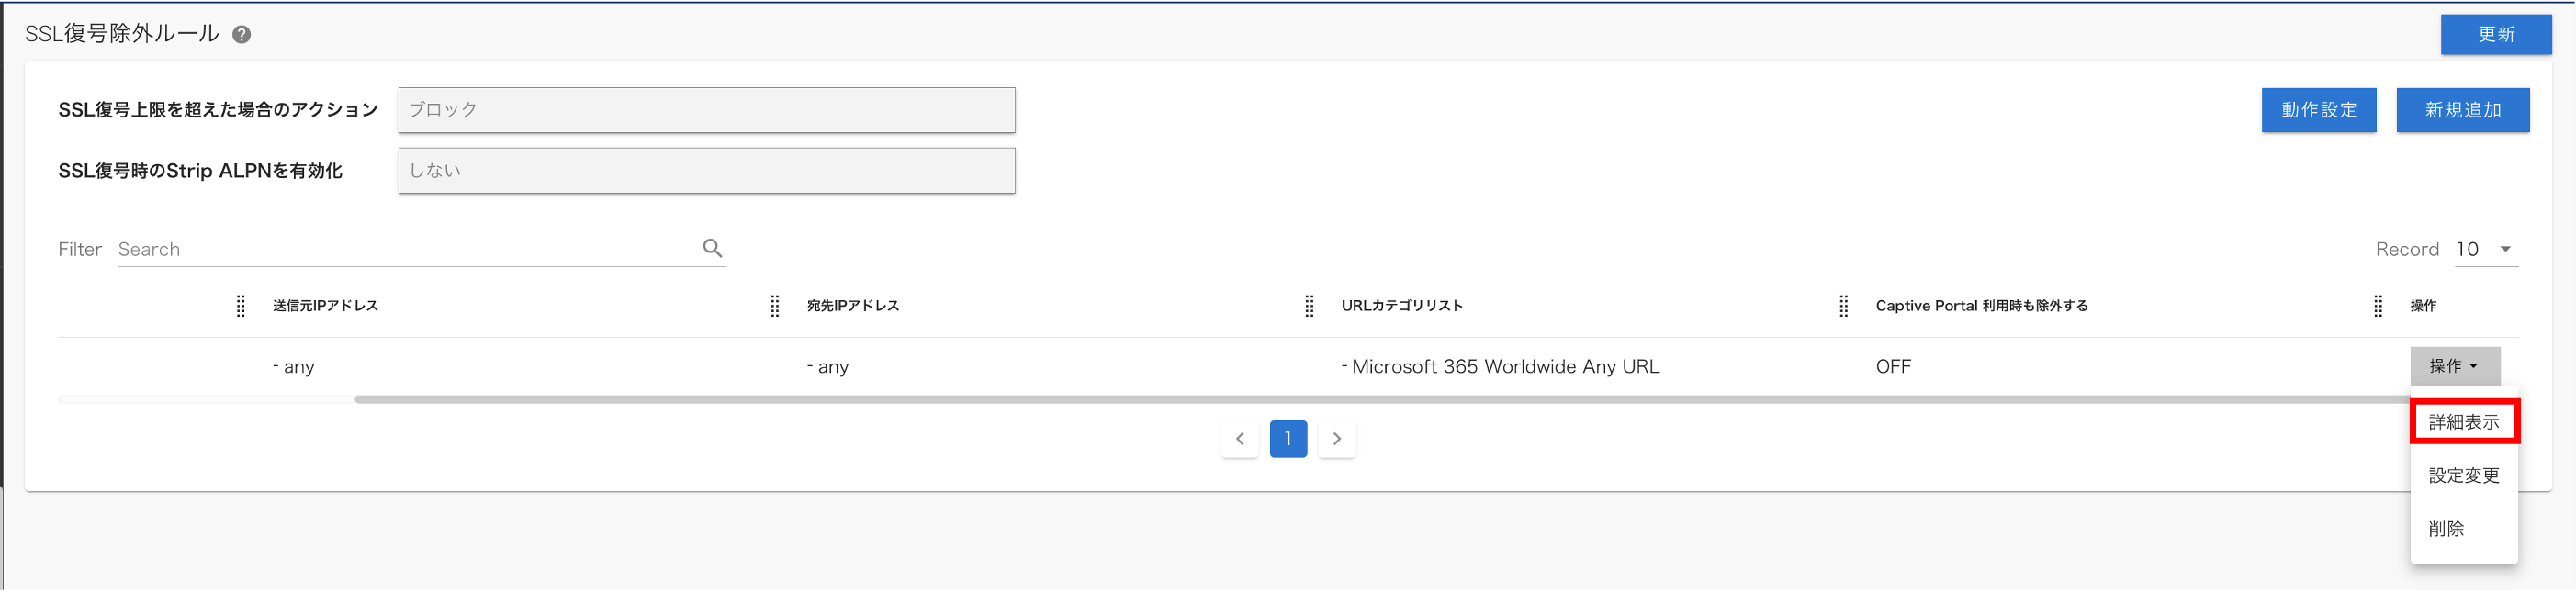Image resolution: width=2576 pixels, height=593 pixels.
Task: Click drag handle beside 宛先IPアドレス column
Action: pyautogui.click(x=774, y=306)
